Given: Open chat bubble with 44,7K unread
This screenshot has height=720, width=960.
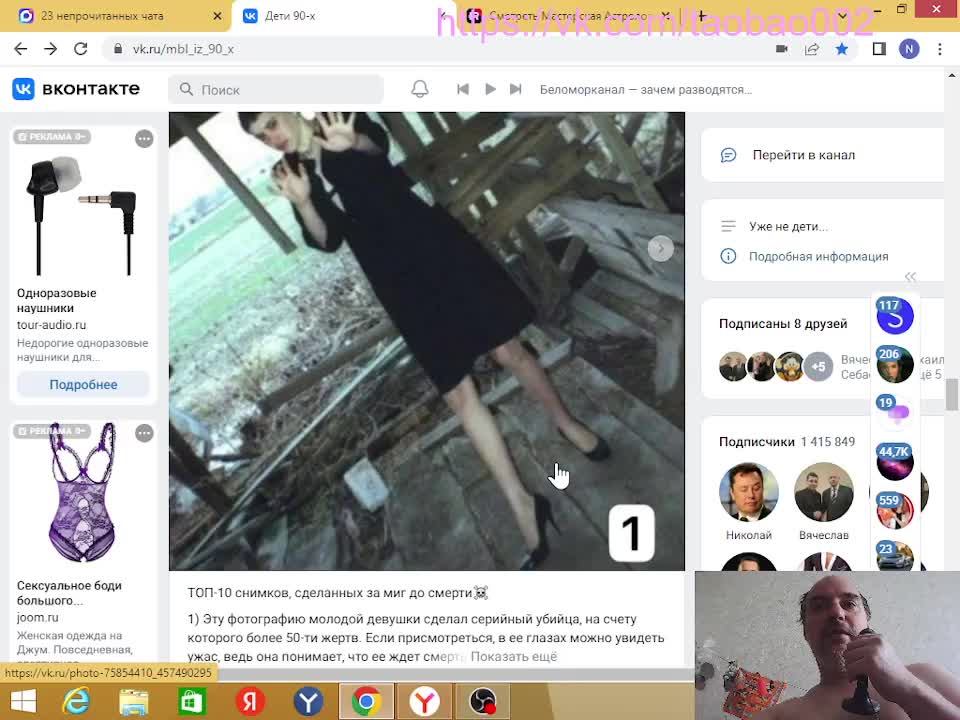Looking at the screenshot, I should tap(895, 462).
